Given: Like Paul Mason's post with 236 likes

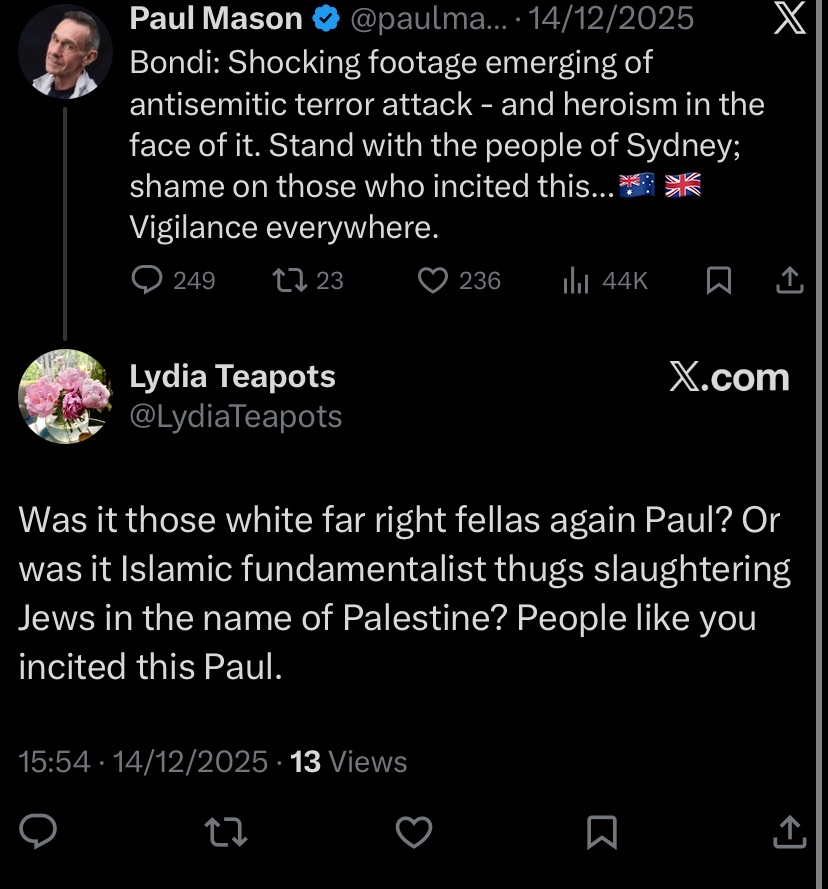Looking at the screenshot, I should coord(459,281).
